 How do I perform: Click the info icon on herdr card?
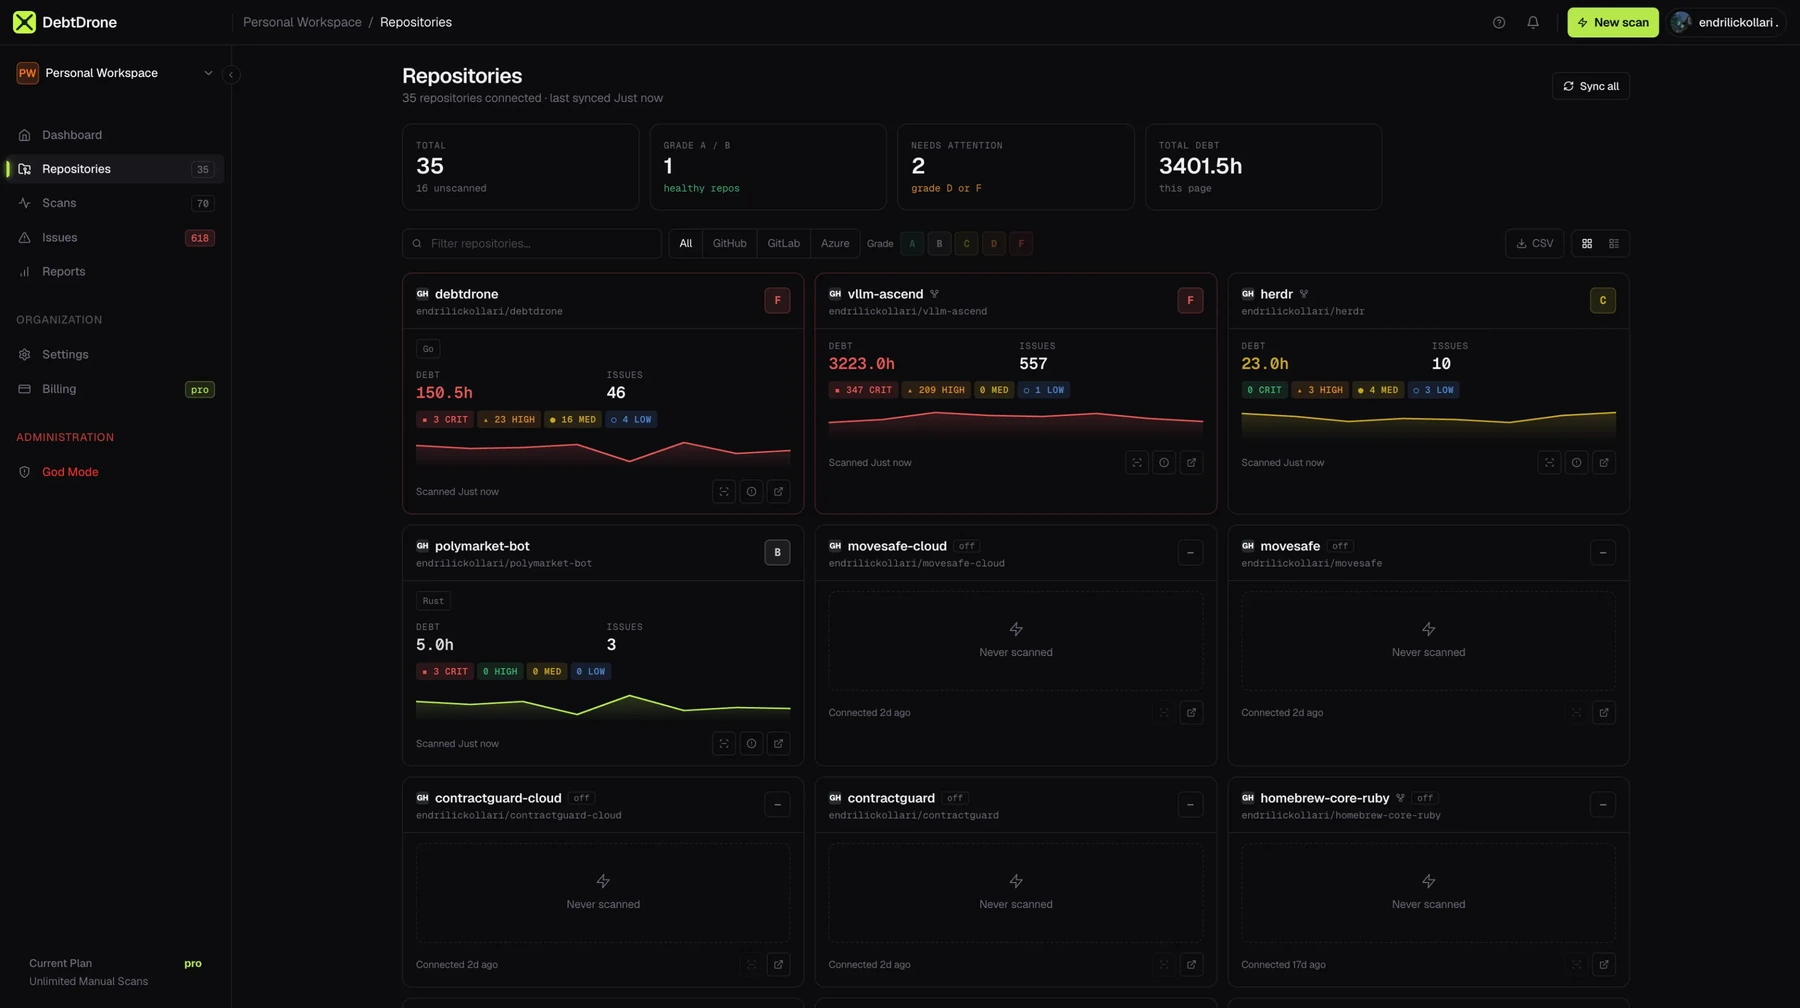[1576, 463]
